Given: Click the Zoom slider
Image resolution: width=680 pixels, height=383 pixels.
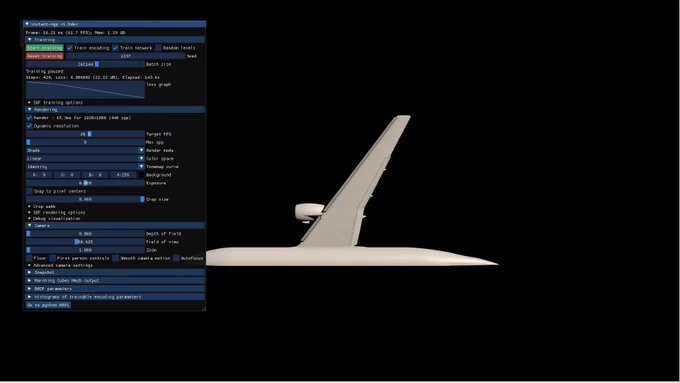Looking at the screenshot, I should pos(85,250).
